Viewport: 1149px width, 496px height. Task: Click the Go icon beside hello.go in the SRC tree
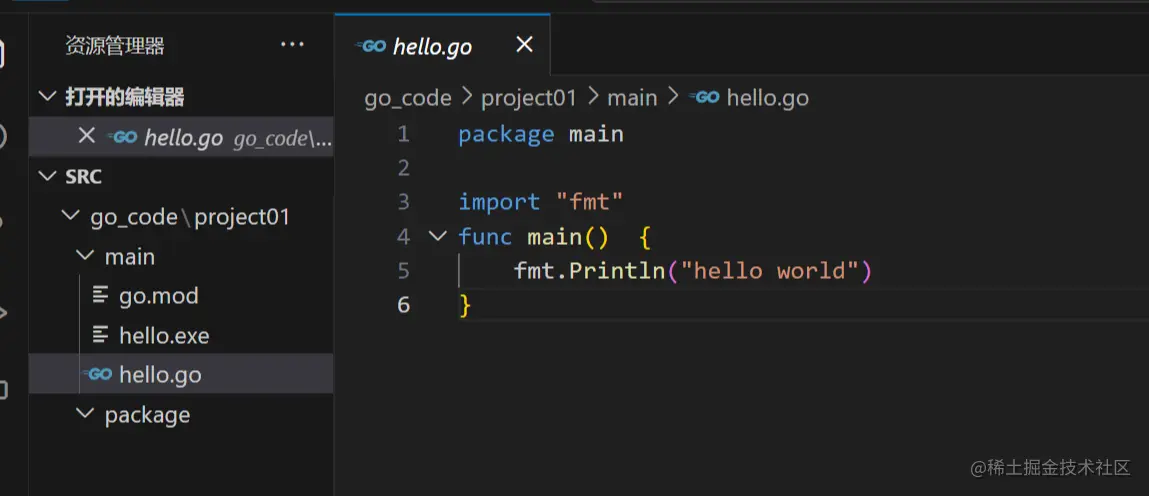pos(98,375)
